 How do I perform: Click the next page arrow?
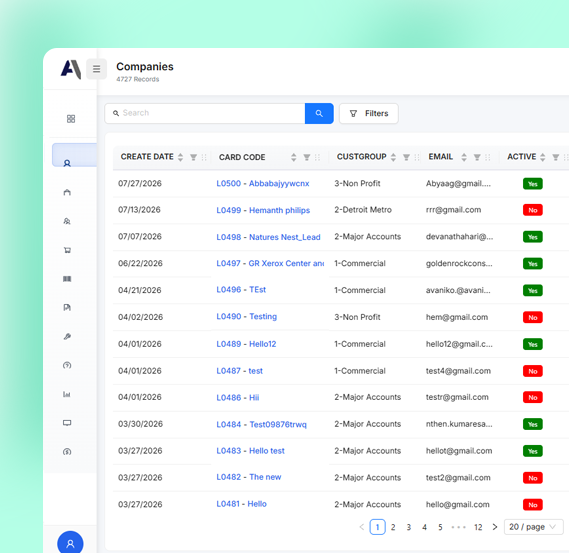pyautogui.click(x=495, y=527)
